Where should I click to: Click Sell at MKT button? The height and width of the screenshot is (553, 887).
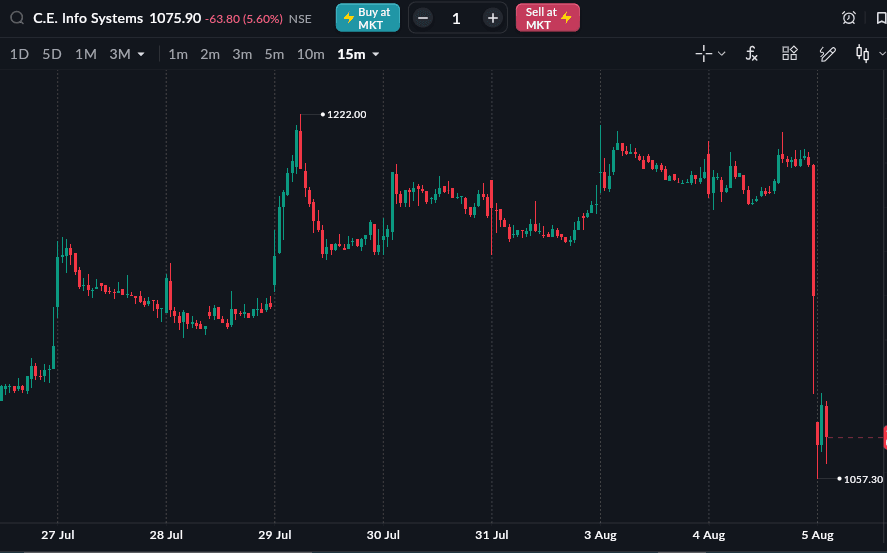548,18
